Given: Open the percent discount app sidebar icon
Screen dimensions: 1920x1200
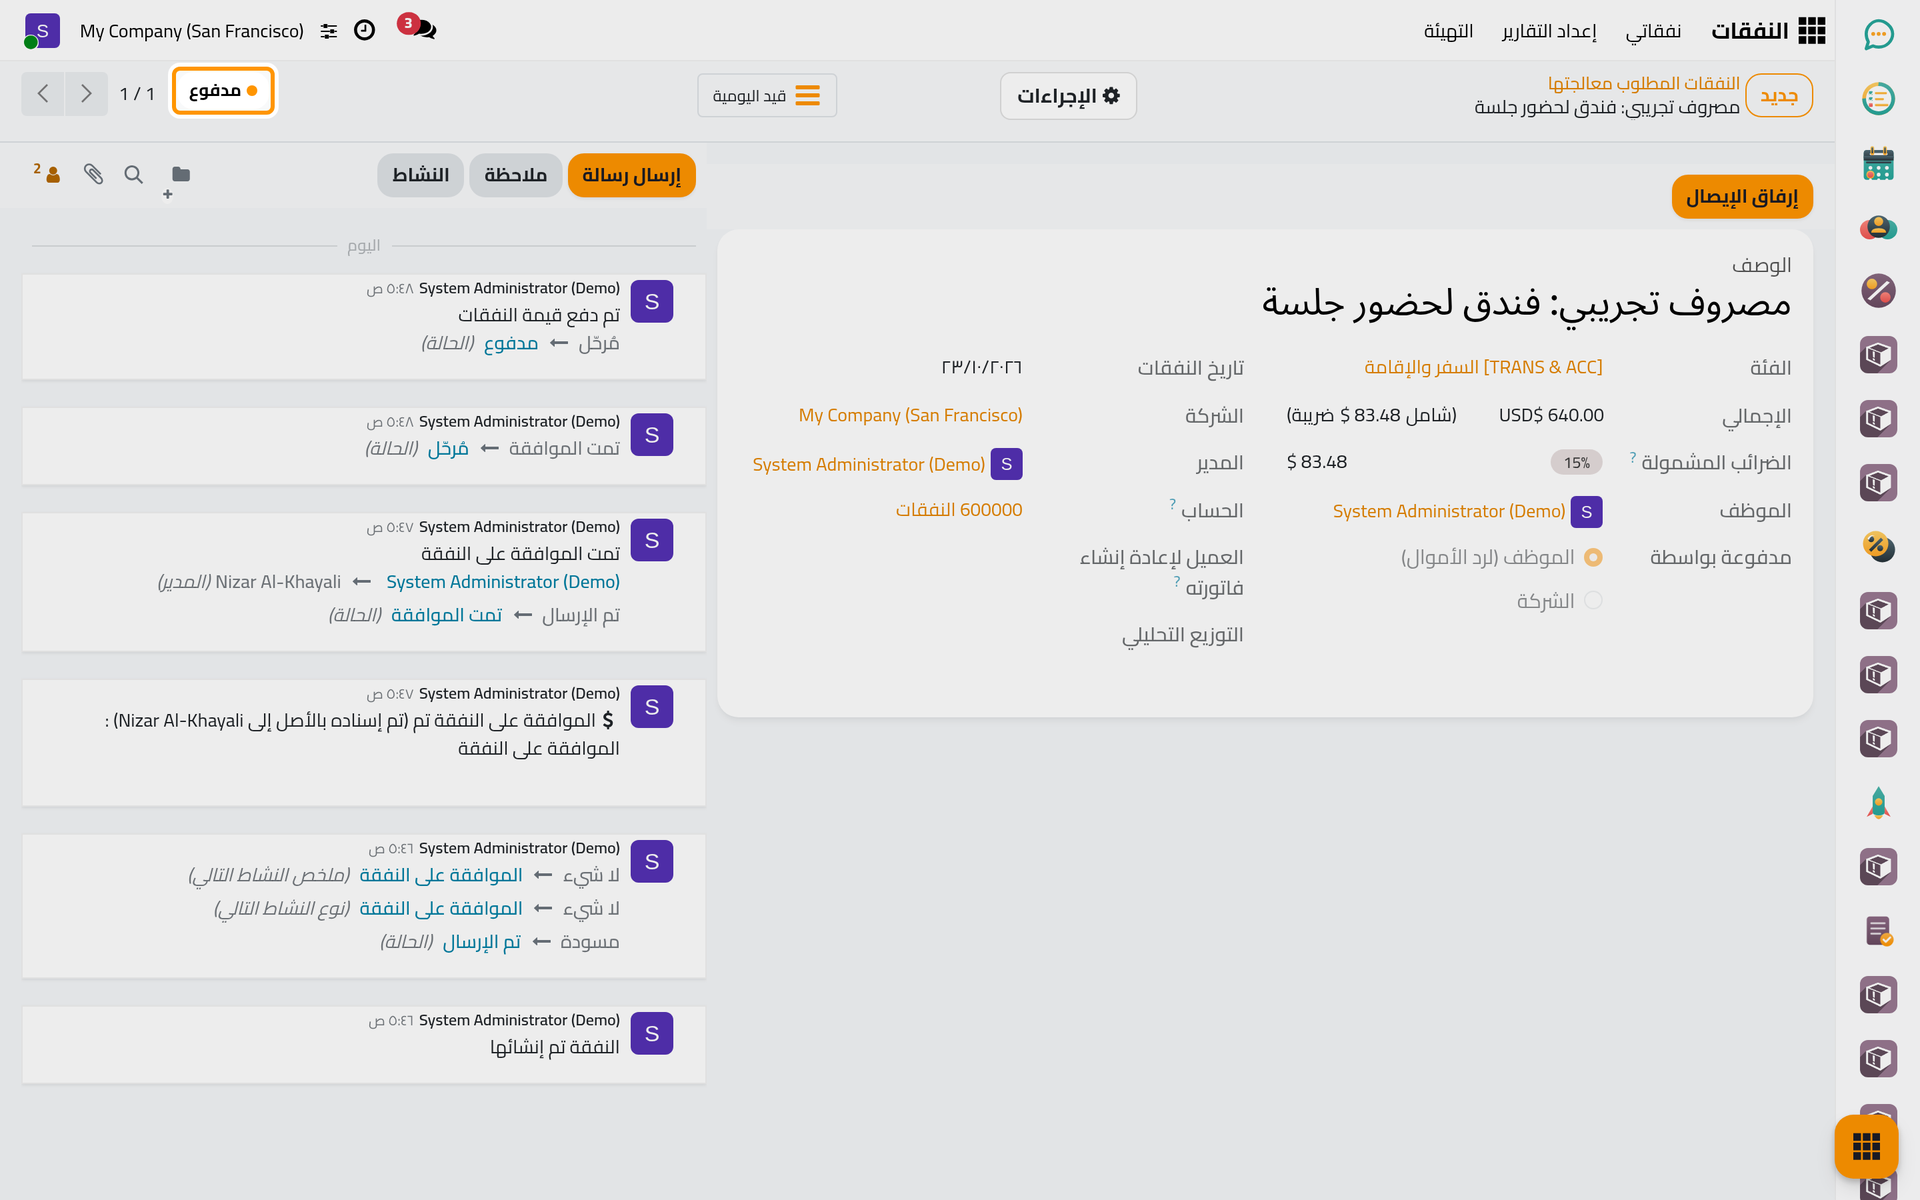Looking at the screenshot, I should click(x=1878, y=291).
